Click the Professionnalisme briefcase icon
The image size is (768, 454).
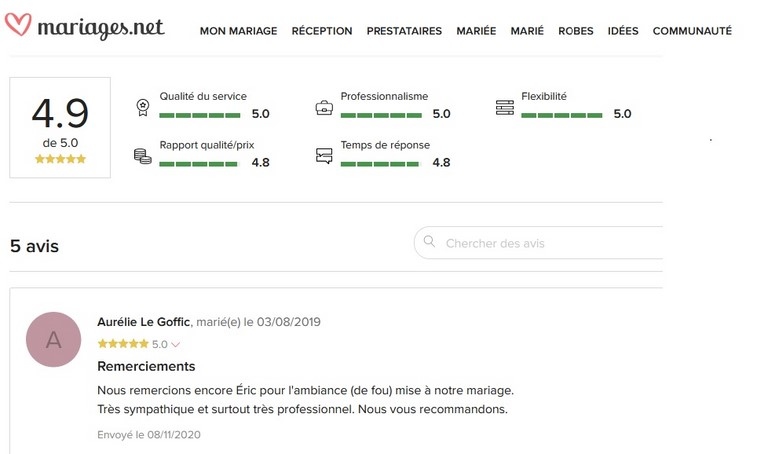click(x=324, y=105)
